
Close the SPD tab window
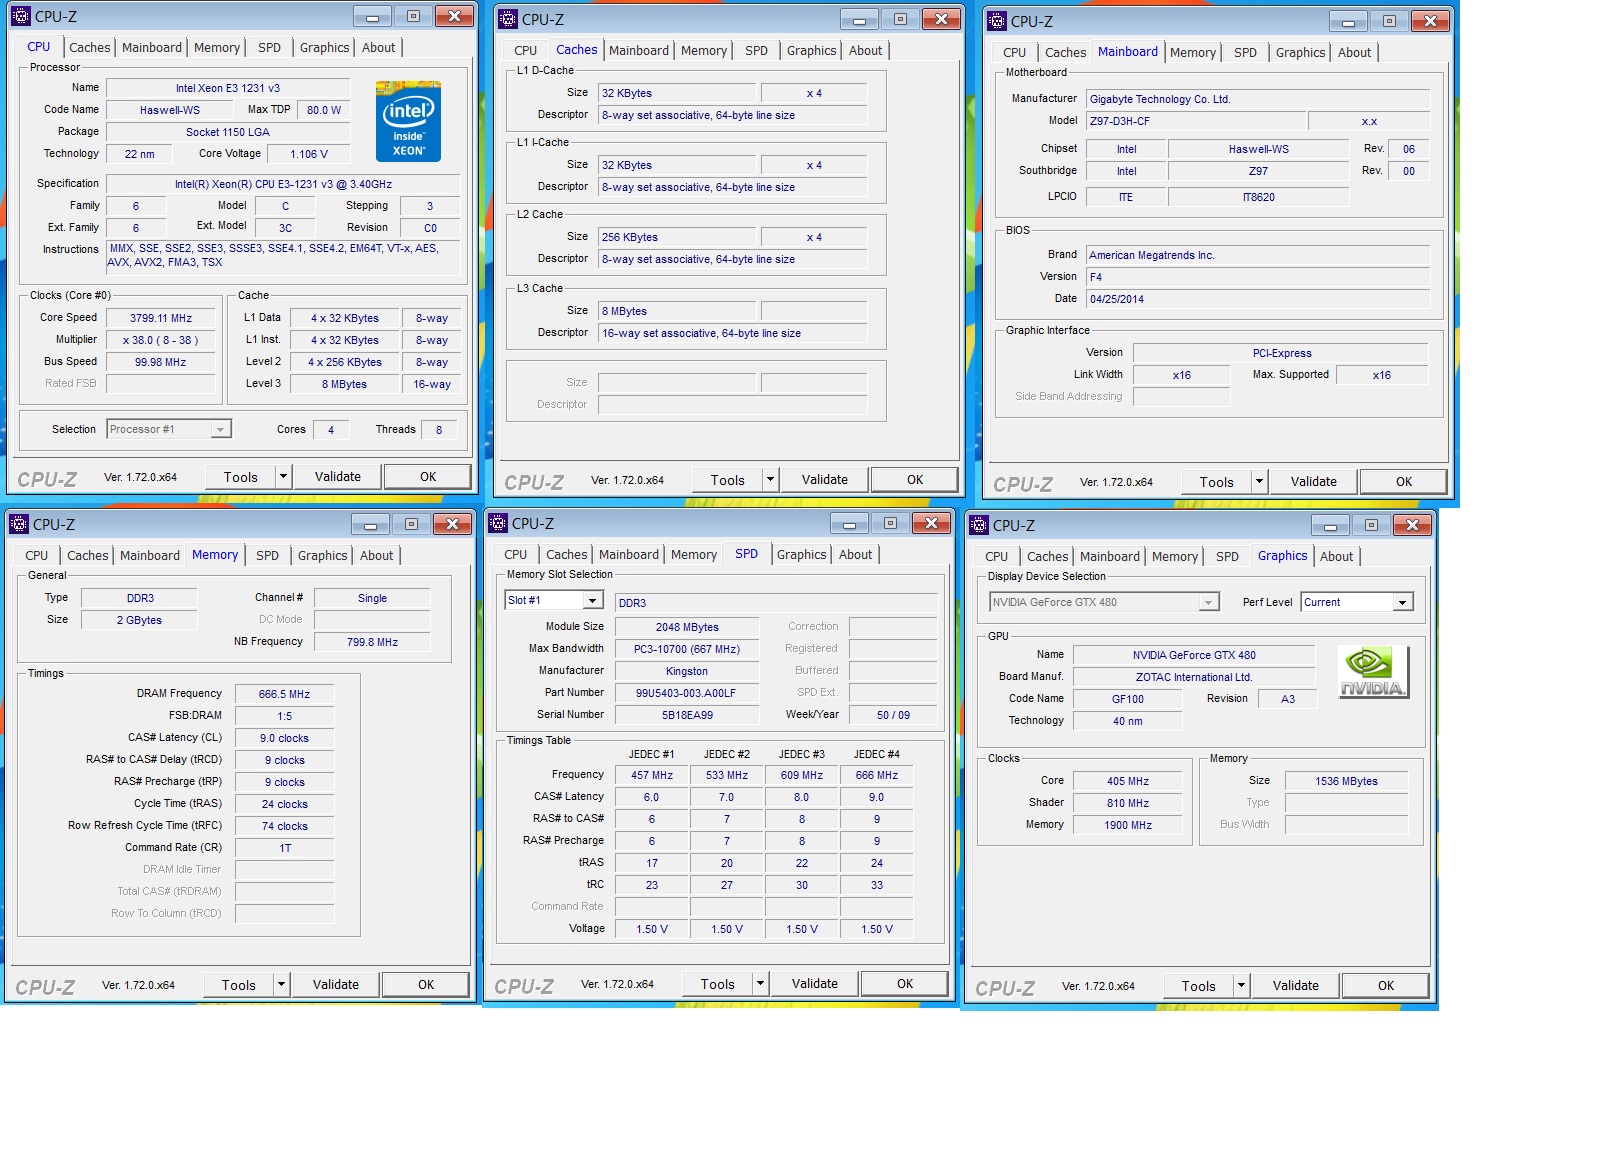pyautogui.click(x=931, y=523)
